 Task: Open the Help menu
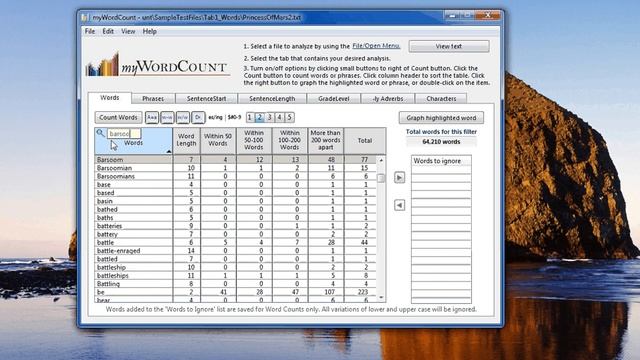click(149, 31)
